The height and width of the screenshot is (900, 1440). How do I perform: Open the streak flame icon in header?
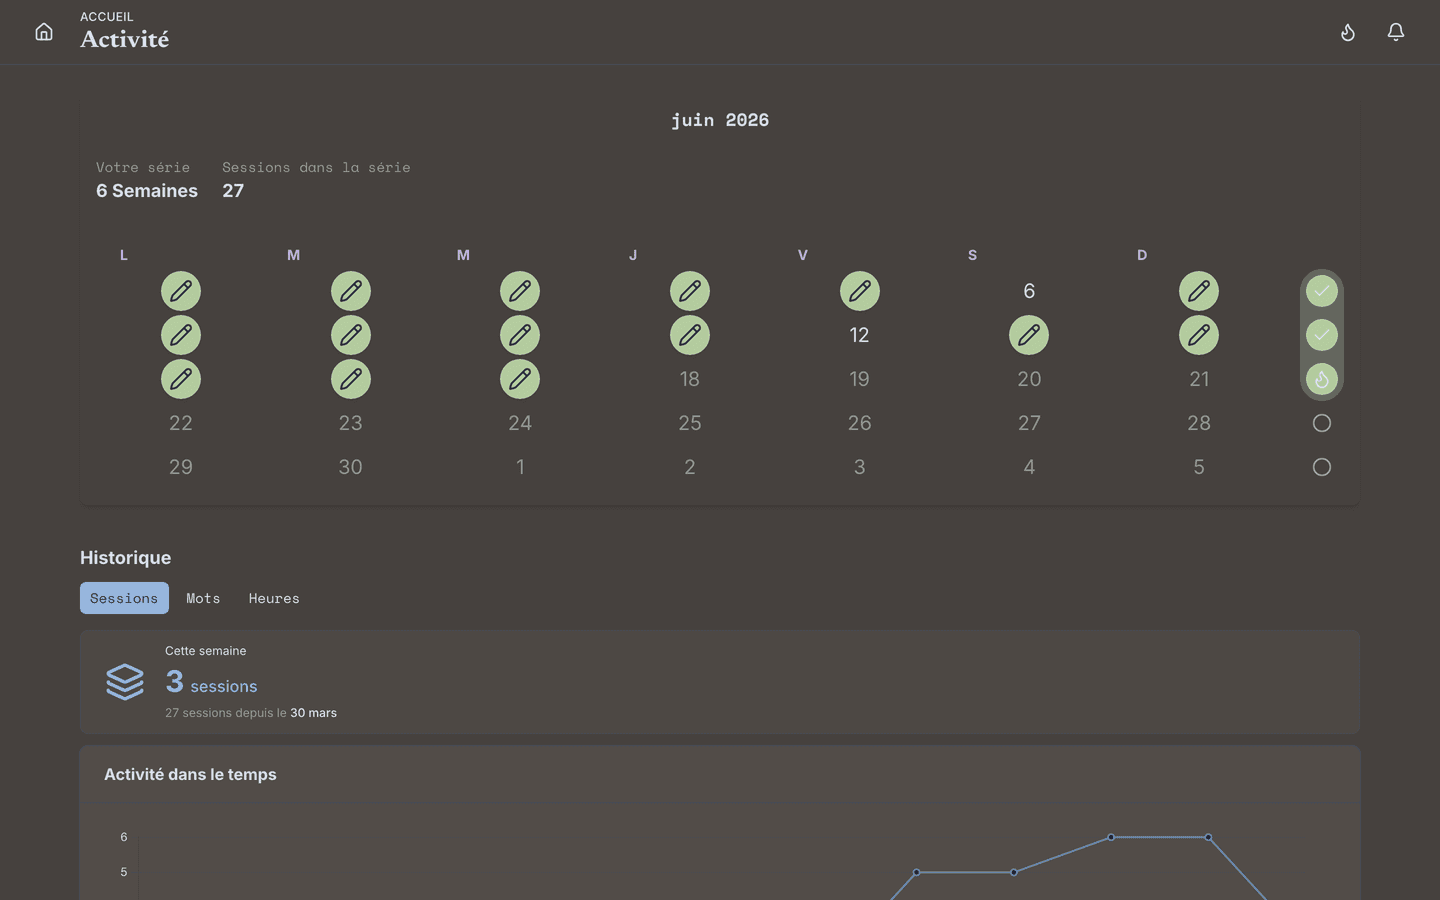[1348, 32]
